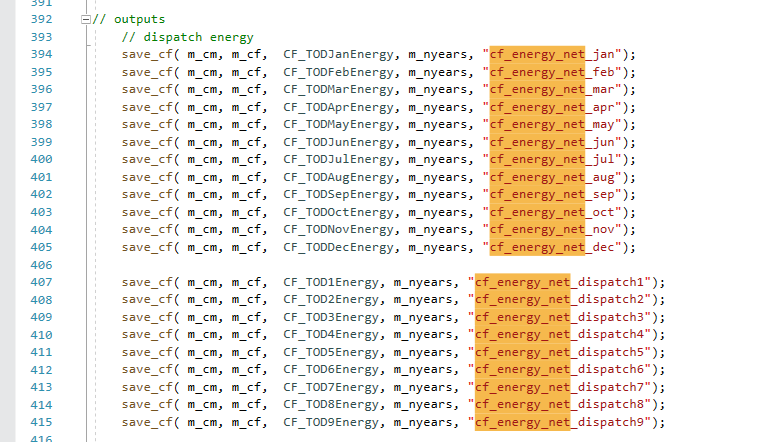Click CF_TODNovEnergy identifier

339,230
